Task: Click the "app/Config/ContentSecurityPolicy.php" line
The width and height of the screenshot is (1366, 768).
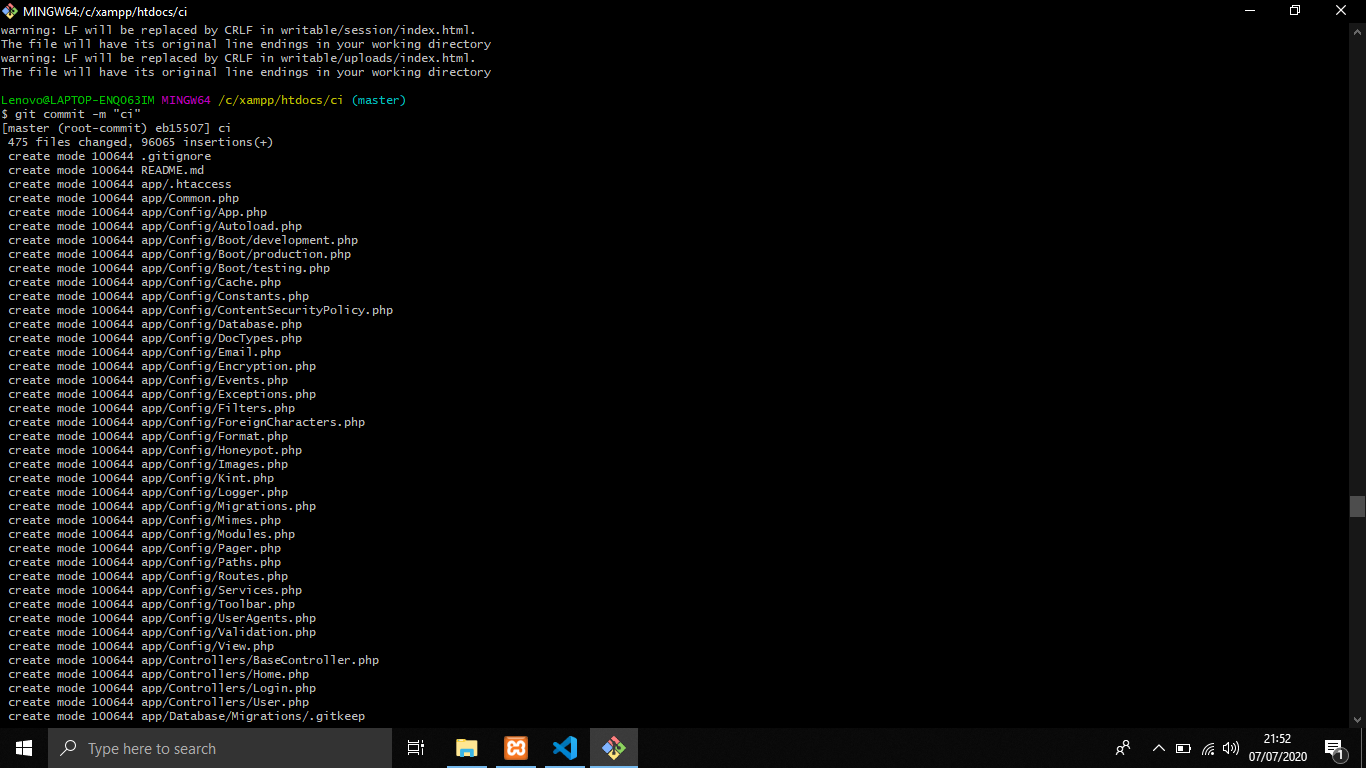Action: pyautogui.click(x=200, y=310)
